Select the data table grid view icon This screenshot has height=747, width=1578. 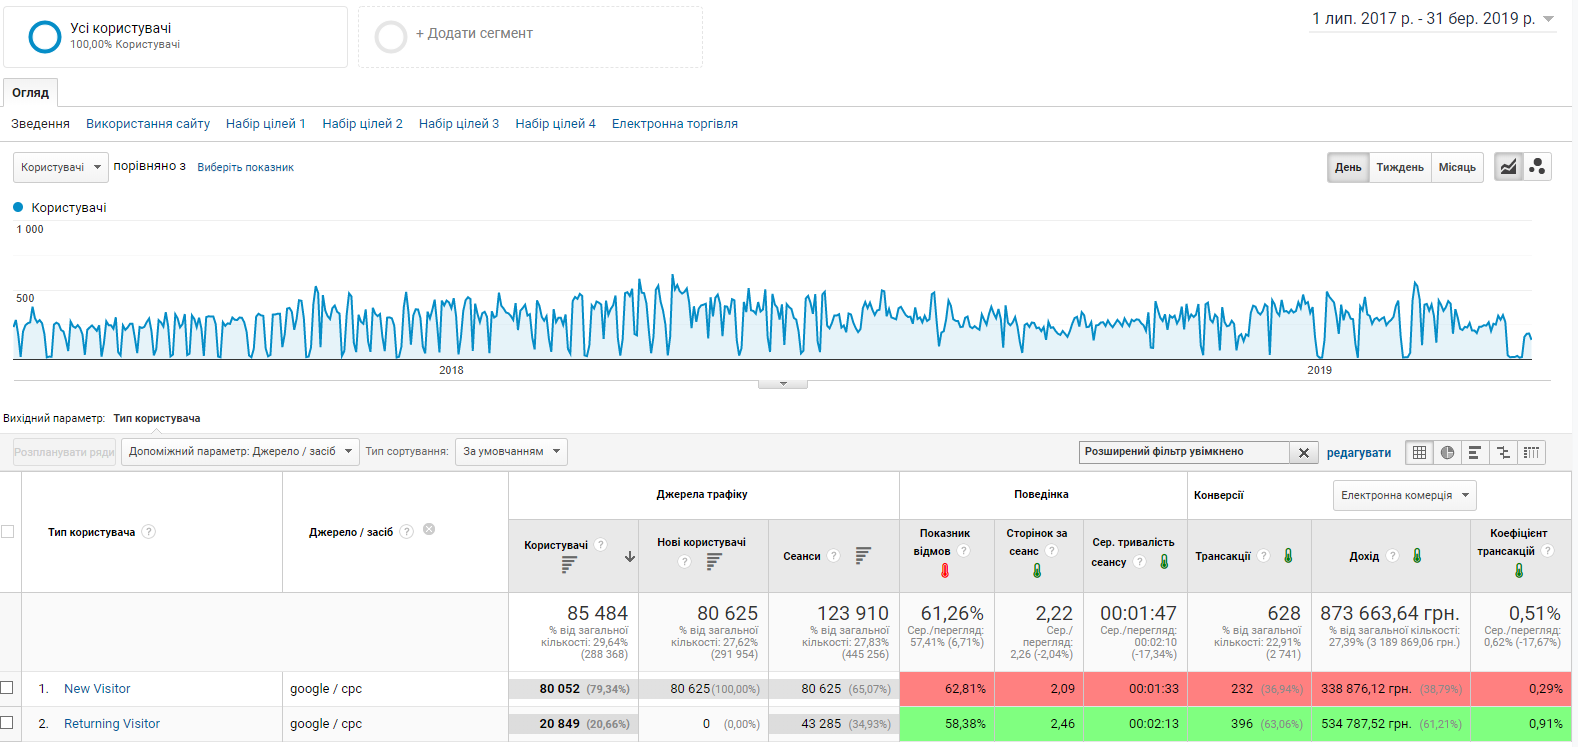(x=1419, y=453)
